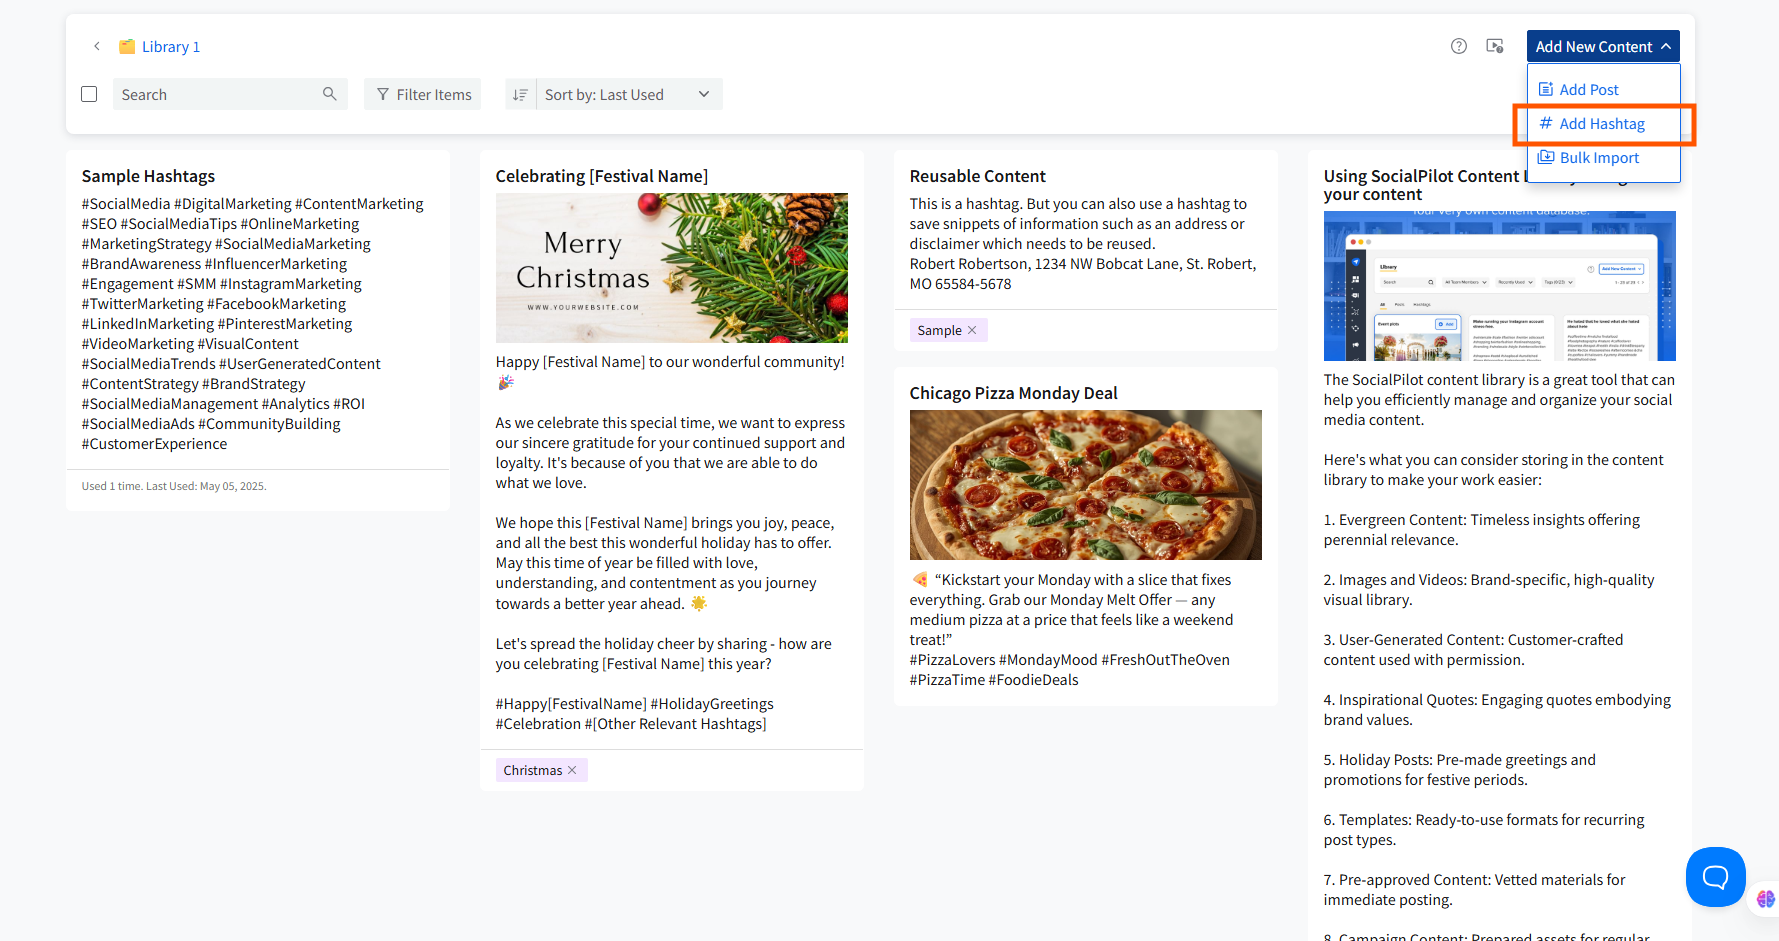The width and height of the screenshot is (1779, 941).
Task: Click the help question mark icon
Action: [x=1459, y=46]
